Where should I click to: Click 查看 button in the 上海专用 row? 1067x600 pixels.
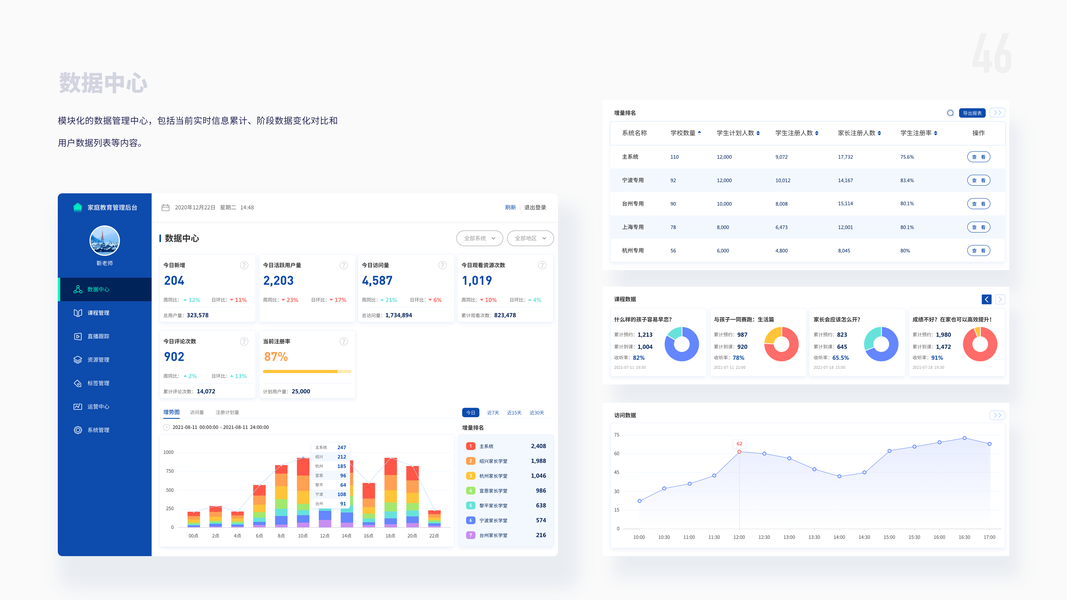click(x=979, y=227)
